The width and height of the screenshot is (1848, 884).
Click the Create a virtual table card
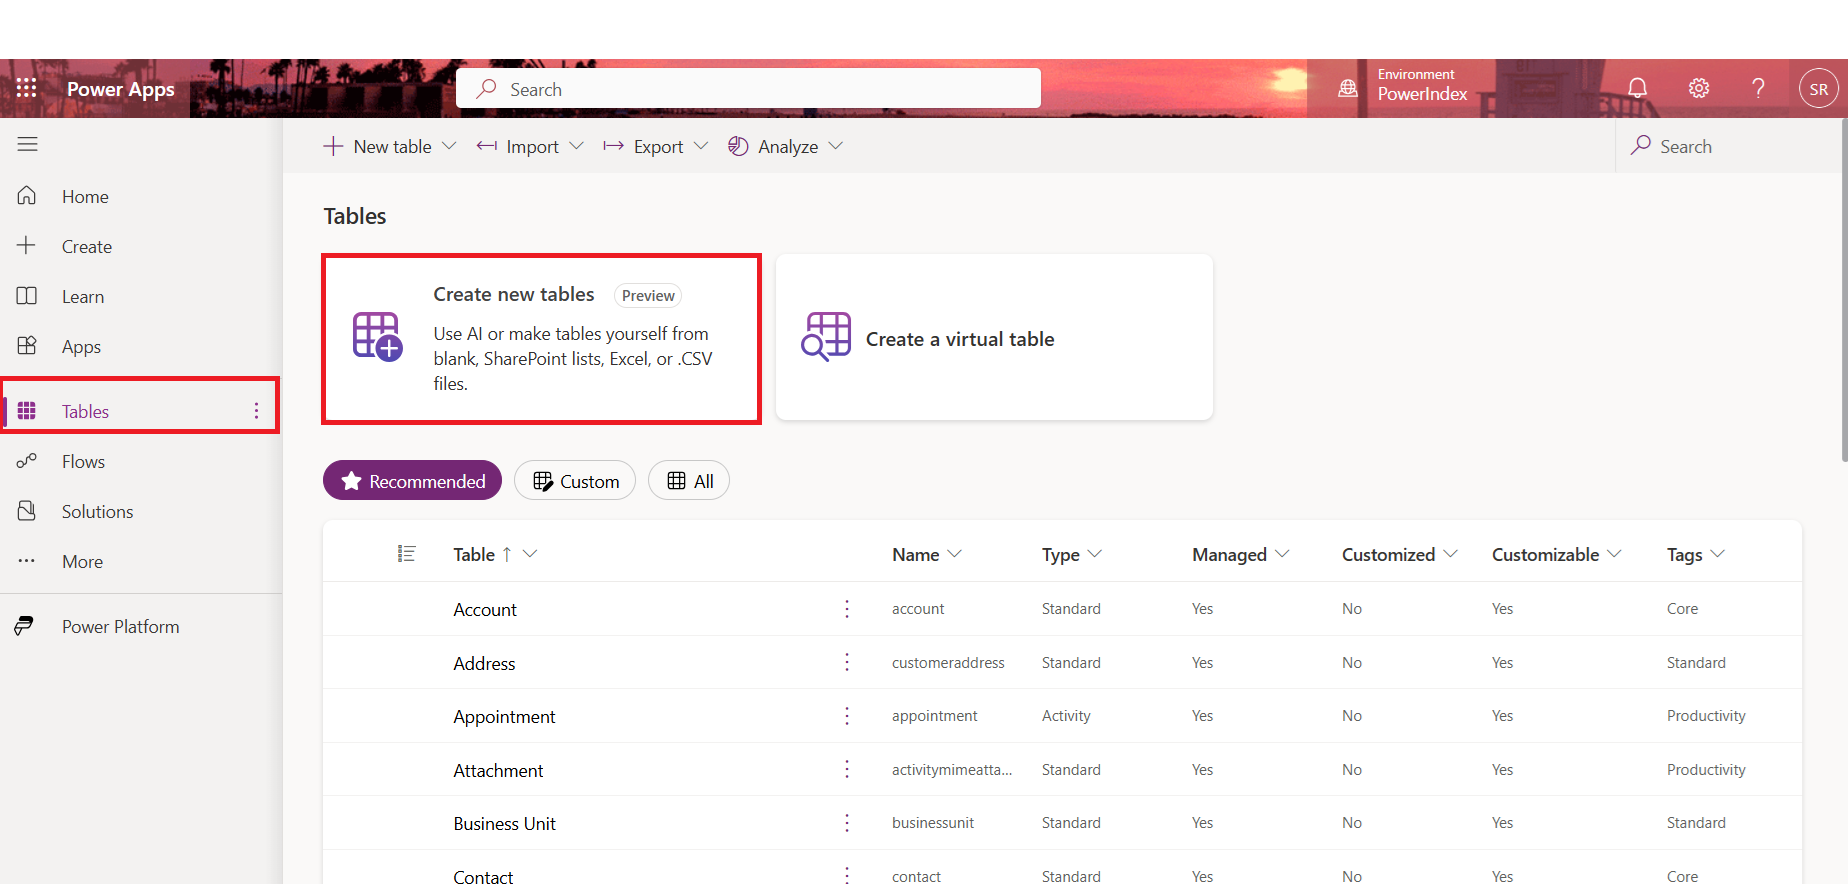click(x=994, y=338)
